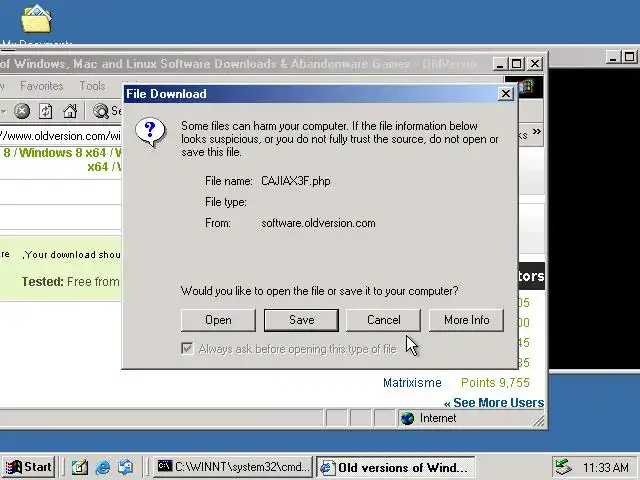Maximize the Internet Explorer window
Viewport: 640px width, 480px height.
coord(516,64)
